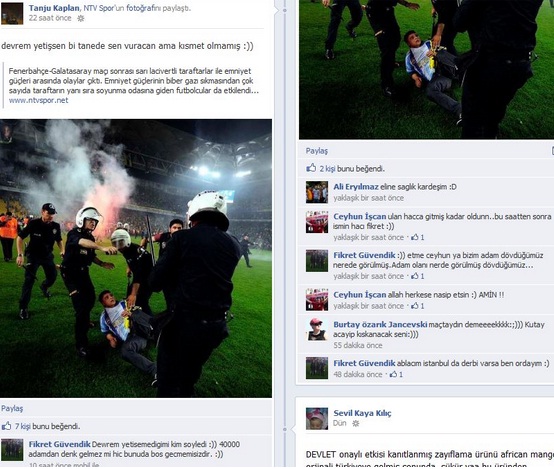Open NTV Spor page link
Screen dimensions: 554x469
(99, 8)
